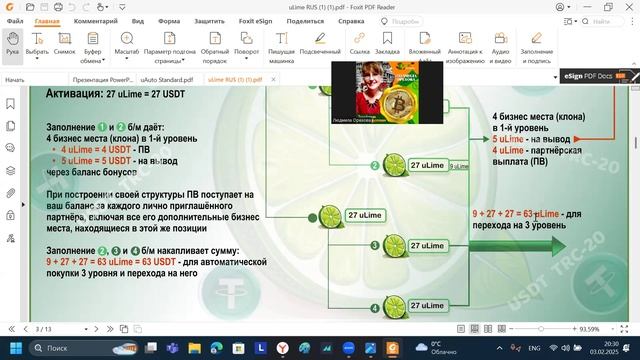This screenshot has height=360, width=640.
Task: Open the Foxit eSign ribbon tab
Action: coord(256,21)
